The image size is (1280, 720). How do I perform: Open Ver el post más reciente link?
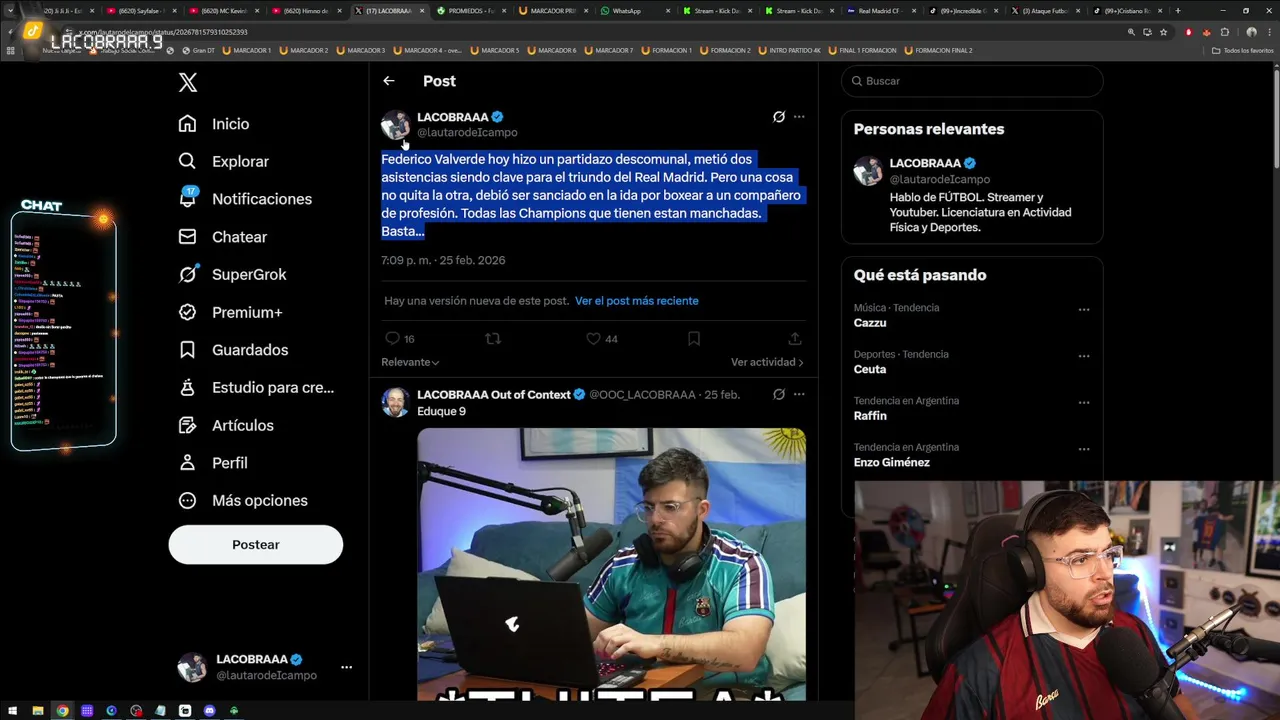coord(636,301)
